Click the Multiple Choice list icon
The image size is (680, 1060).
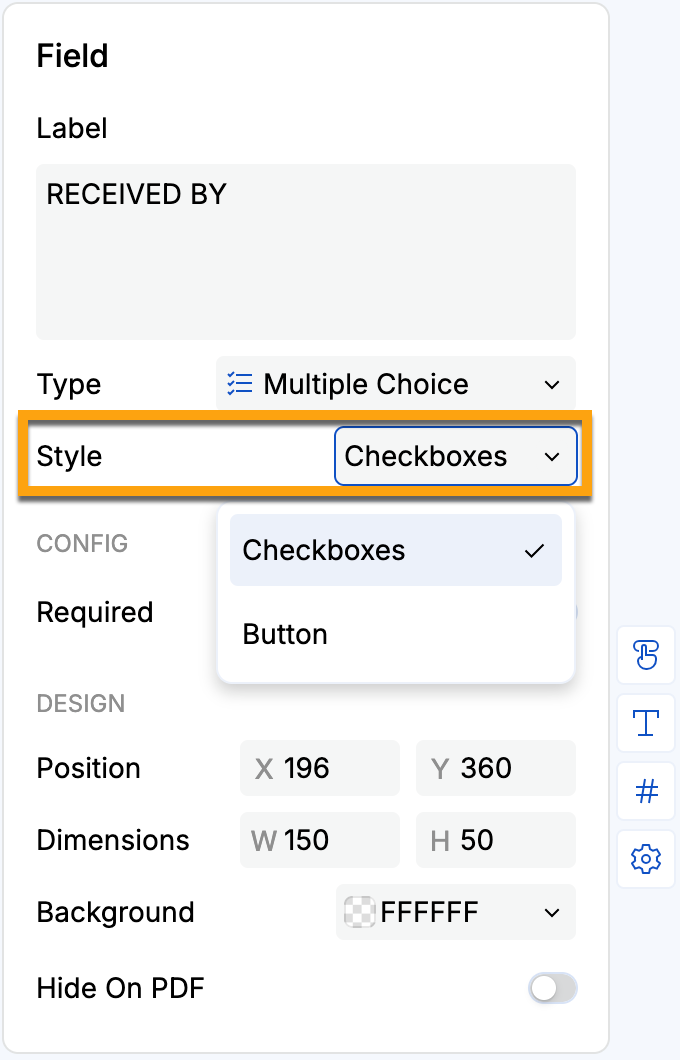[x=240, y=384]
